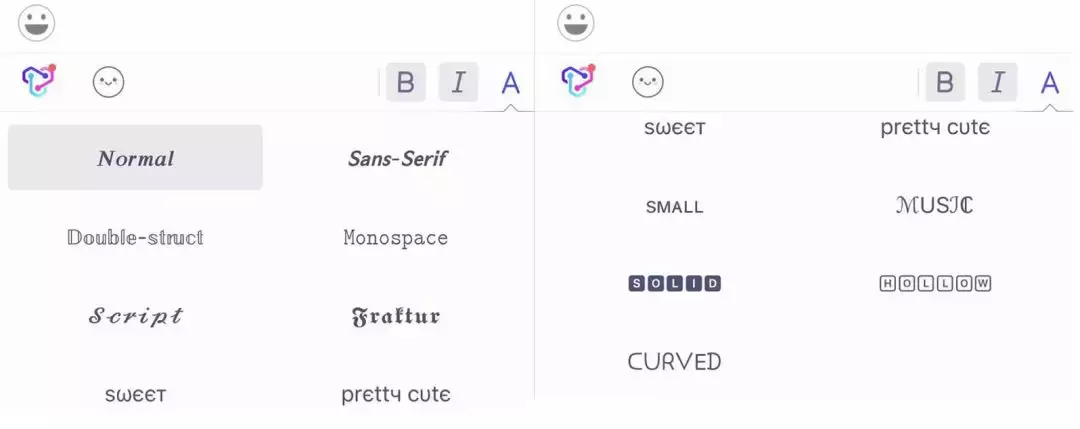Toggle bold B in right toolbar
This screenshot has height=429, width=1080.
coord(945,82)
